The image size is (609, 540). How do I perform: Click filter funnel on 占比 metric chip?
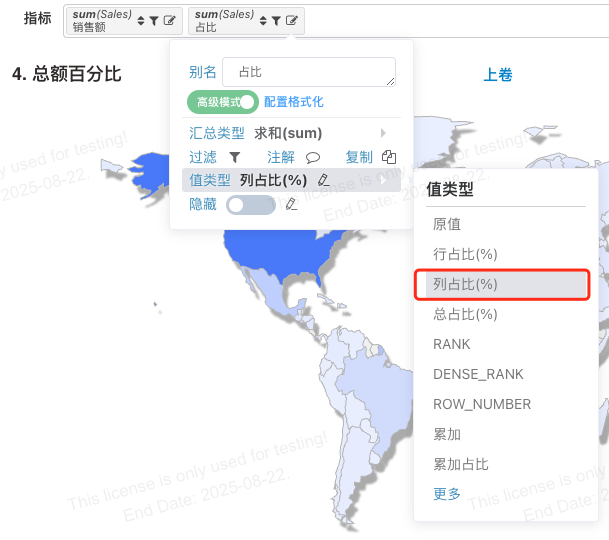(277, 21)
